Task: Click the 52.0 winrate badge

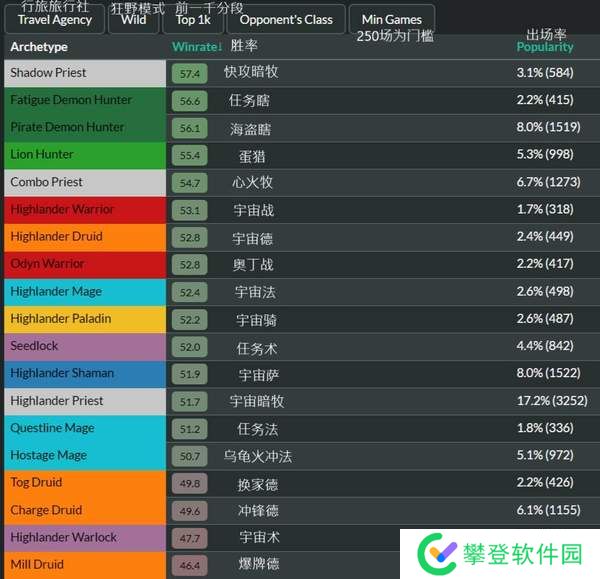Action: (190, 347)
